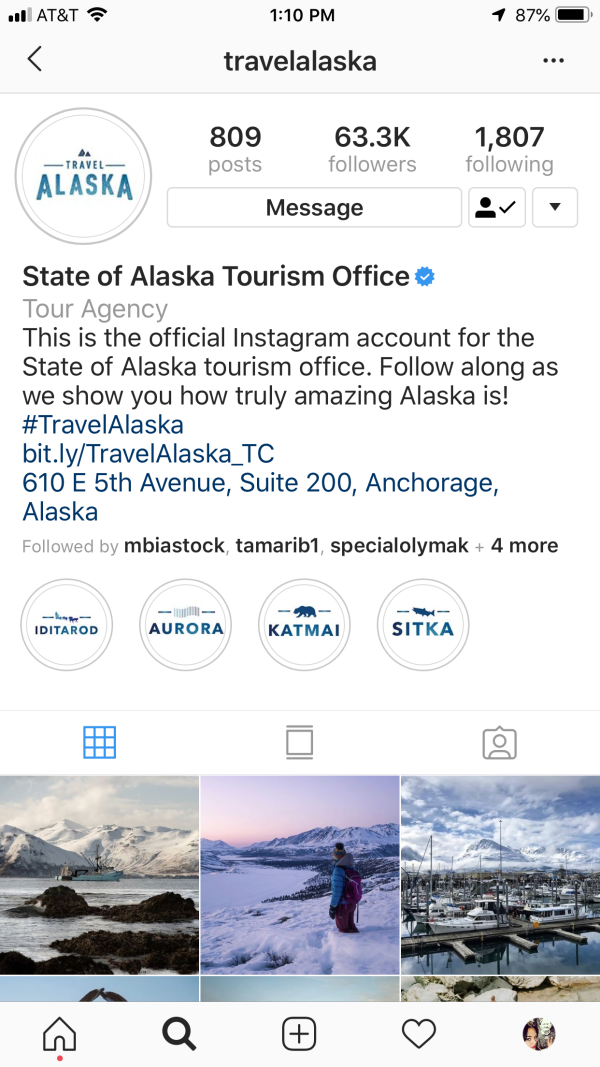Image resolution: width=600 pixels, height=1067 pixels.
Task: Open the activity heart icon
Action: coord(419,1034)
